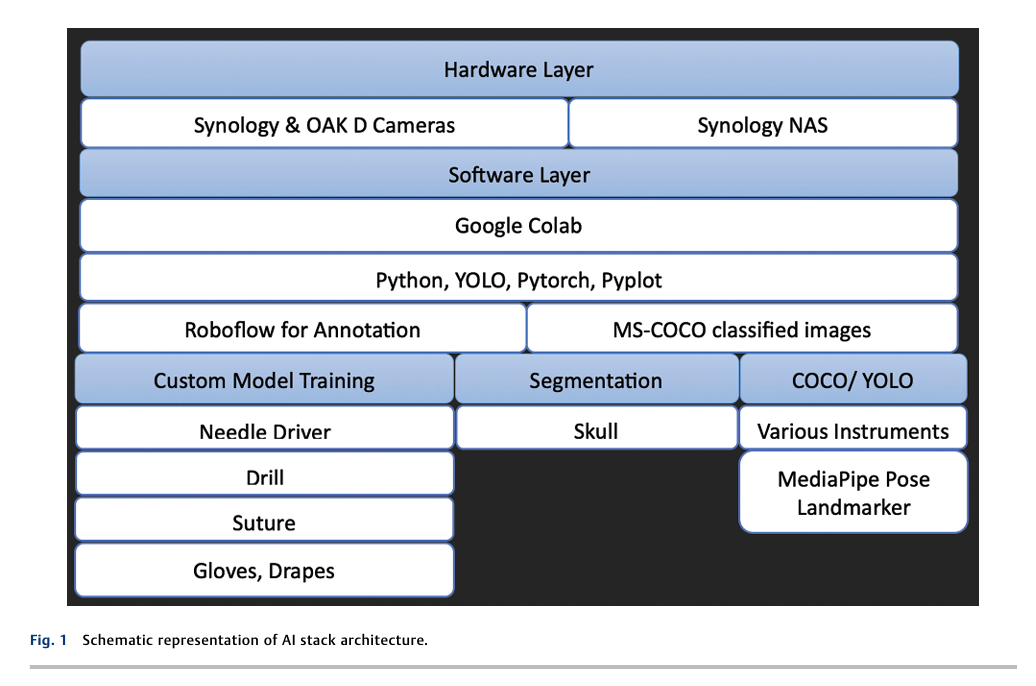Click the Python, YOLO, Pytorch, Pyplot box
Viewport: 1036px width, 686px height.
[x=519, y=278]
